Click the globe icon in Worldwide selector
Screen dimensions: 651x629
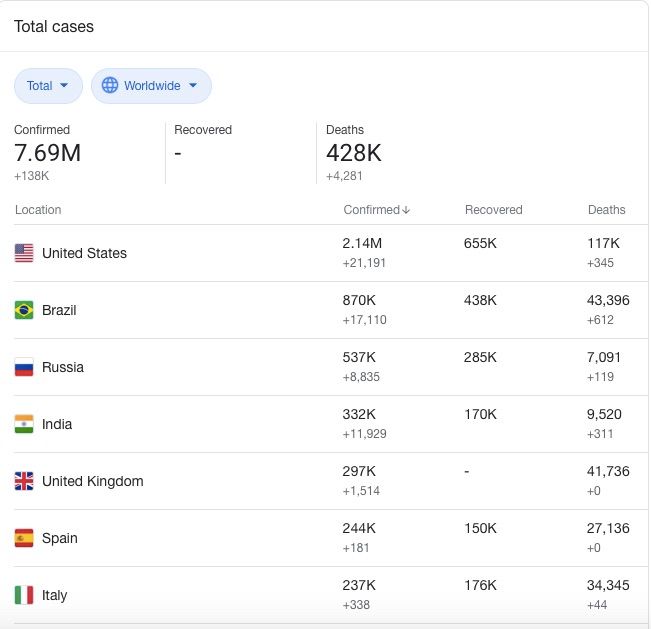(x=110, y=86)
